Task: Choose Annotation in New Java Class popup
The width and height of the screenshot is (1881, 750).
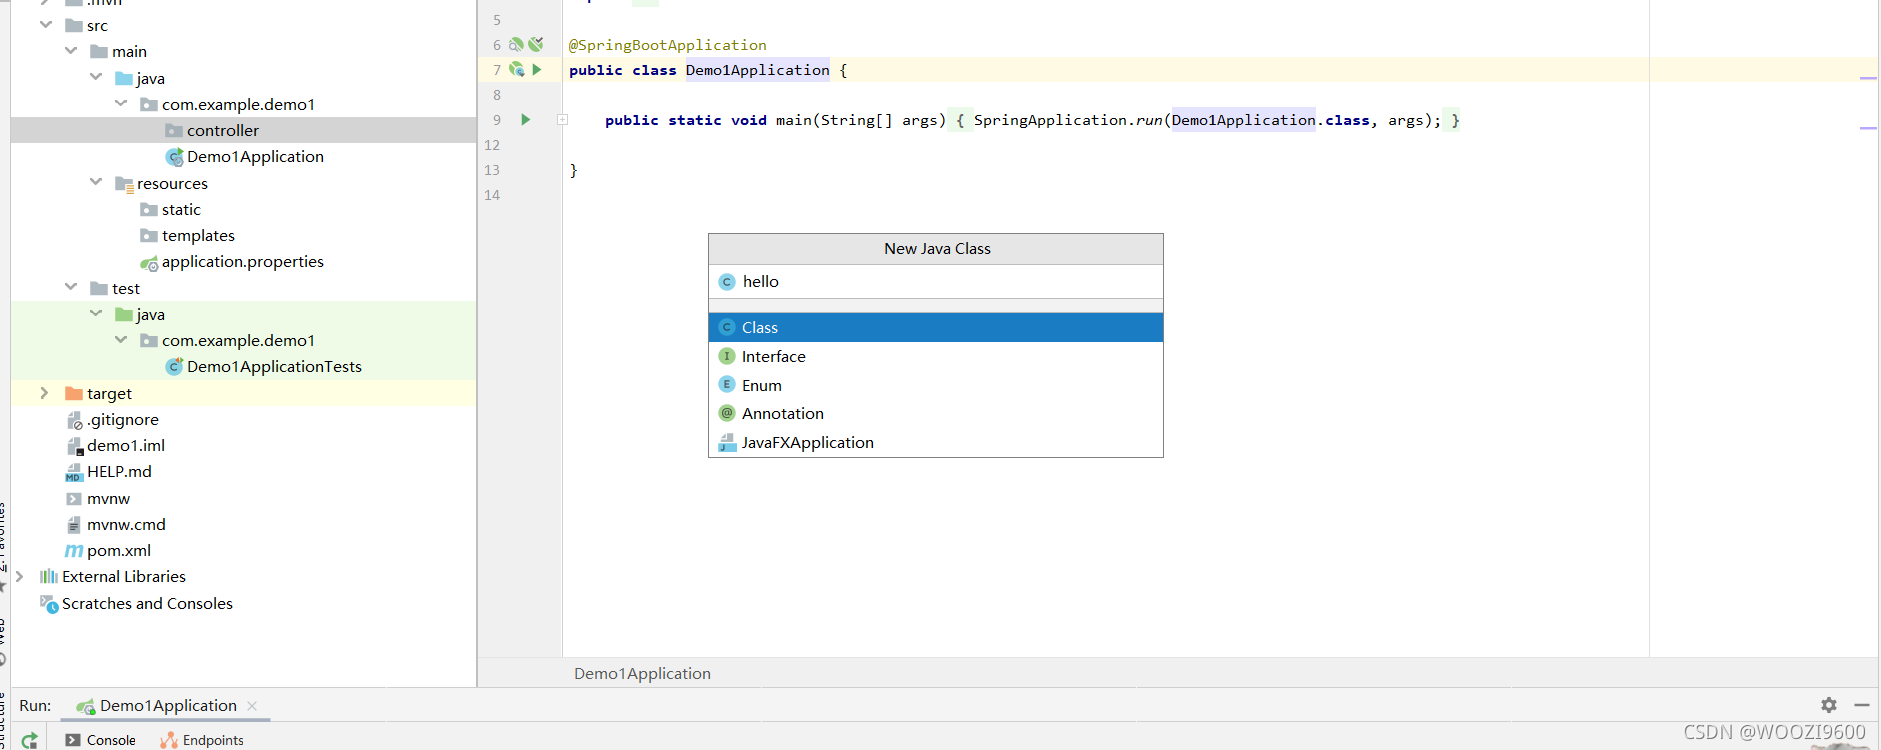Action: [x=936, y=413]
